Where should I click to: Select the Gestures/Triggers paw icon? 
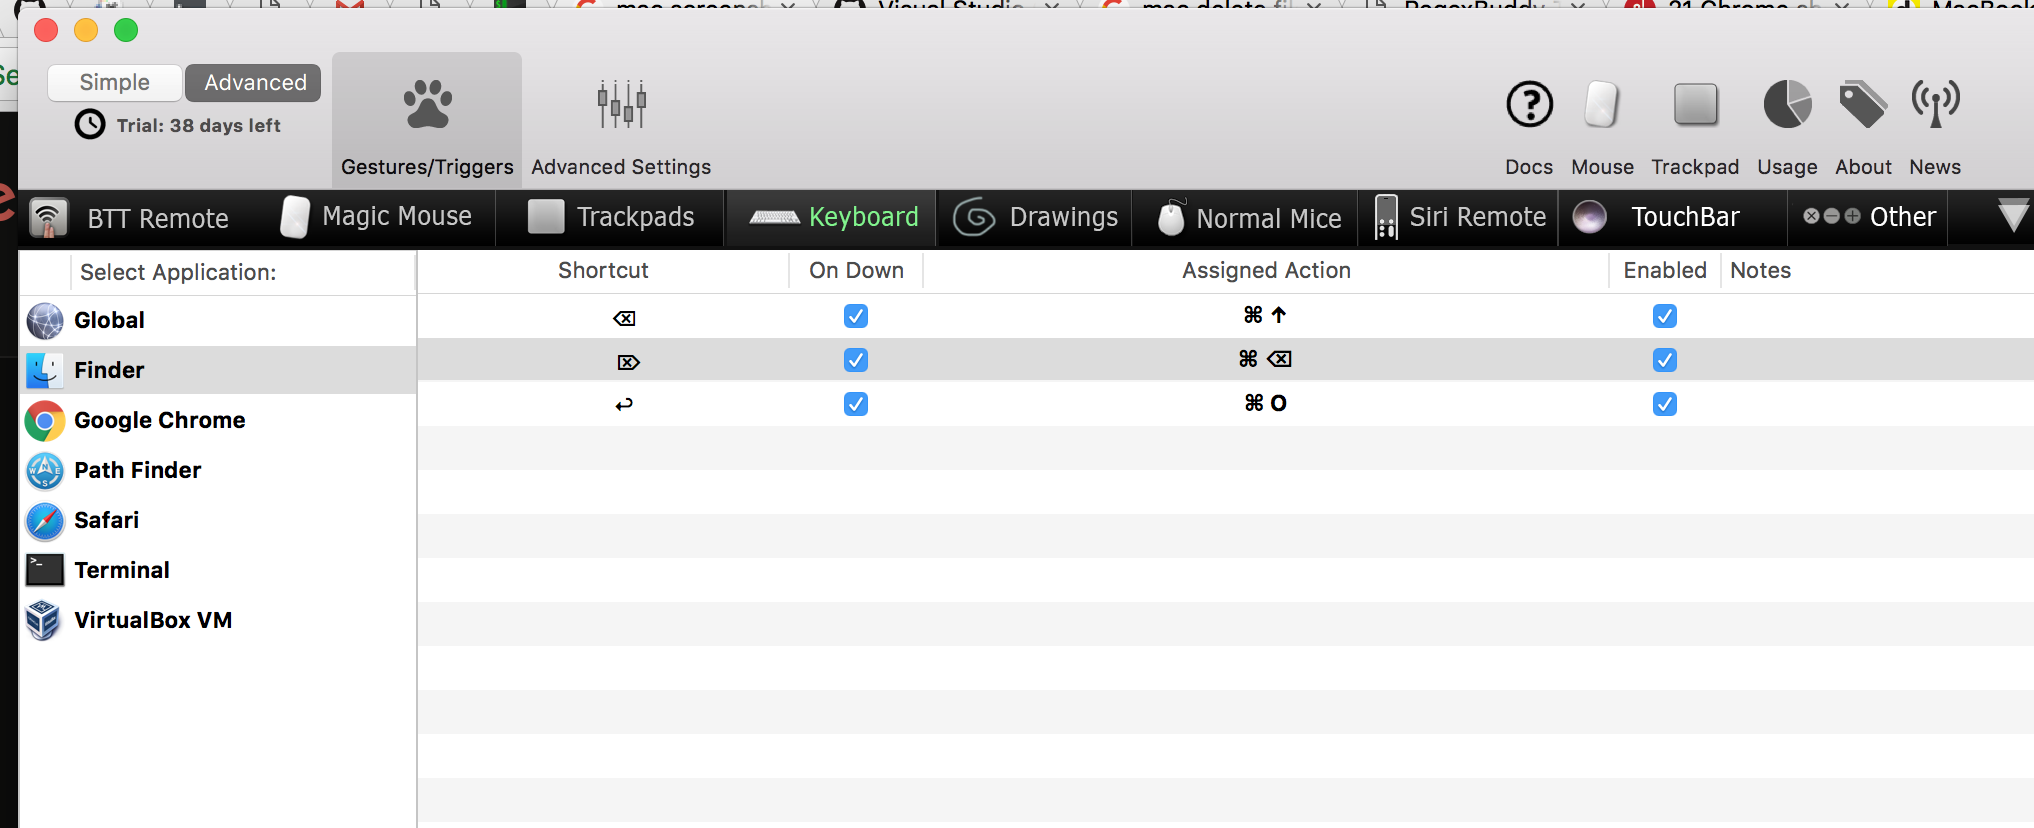click(427, 104)
